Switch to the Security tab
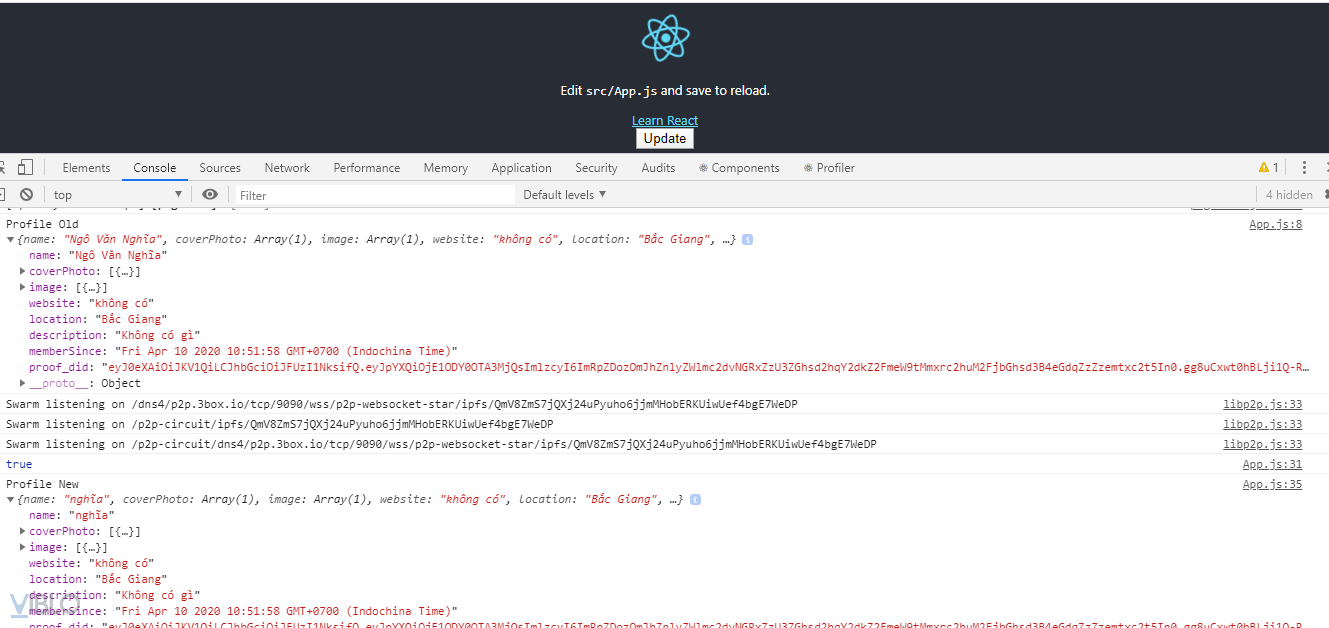This screenshot has width=1329, height=628. (596, 168)
